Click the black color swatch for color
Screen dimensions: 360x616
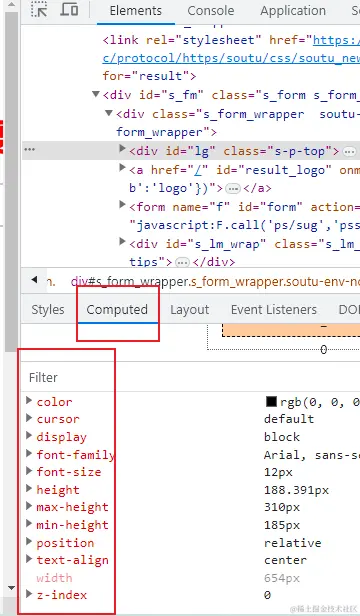point(271,402)
